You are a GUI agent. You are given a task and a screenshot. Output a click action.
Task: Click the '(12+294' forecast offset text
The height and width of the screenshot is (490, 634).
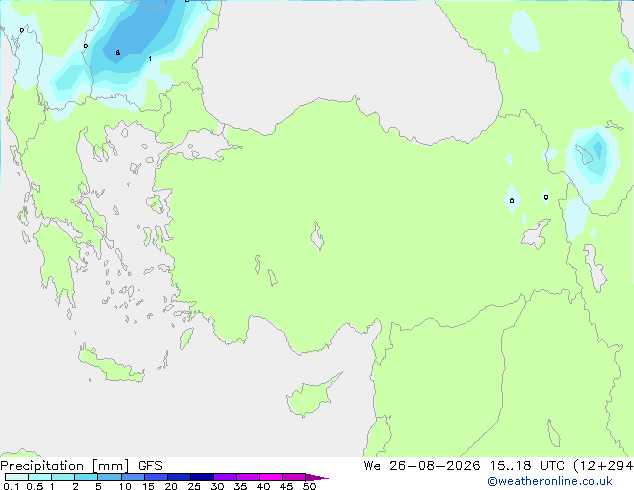point(603,466)
